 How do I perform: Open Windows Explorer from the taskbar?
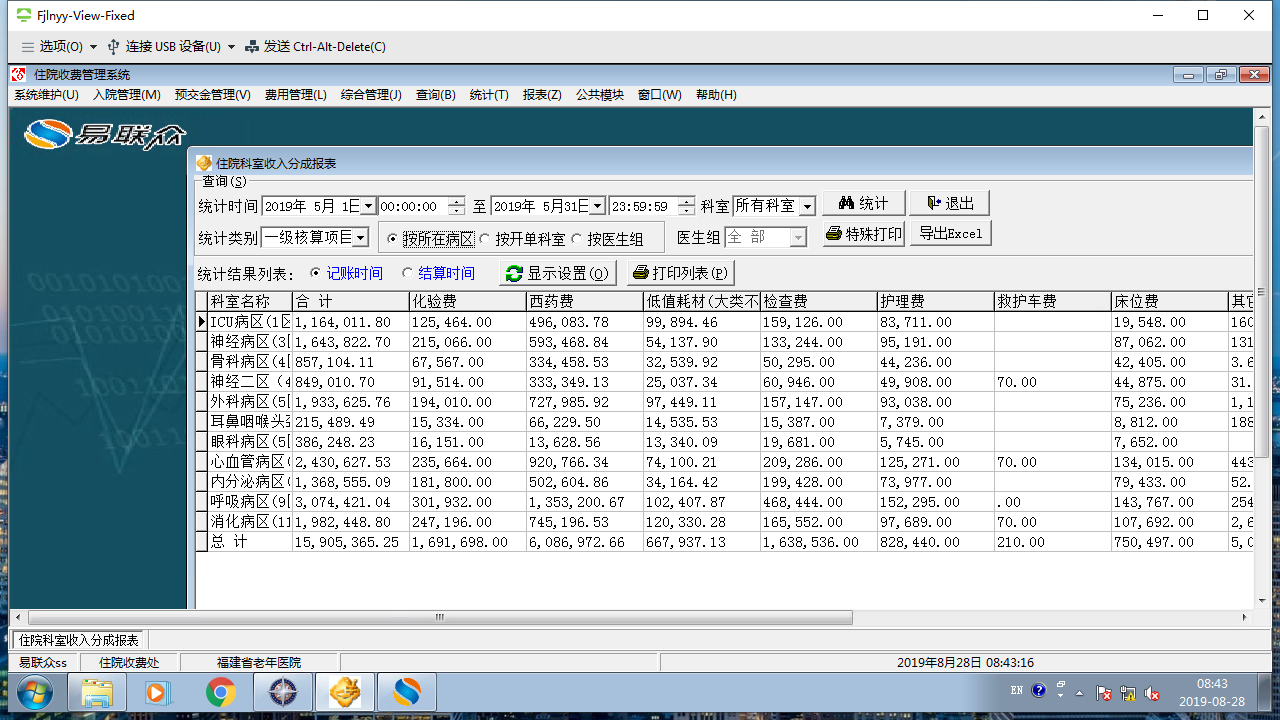(x=97, y=691)
